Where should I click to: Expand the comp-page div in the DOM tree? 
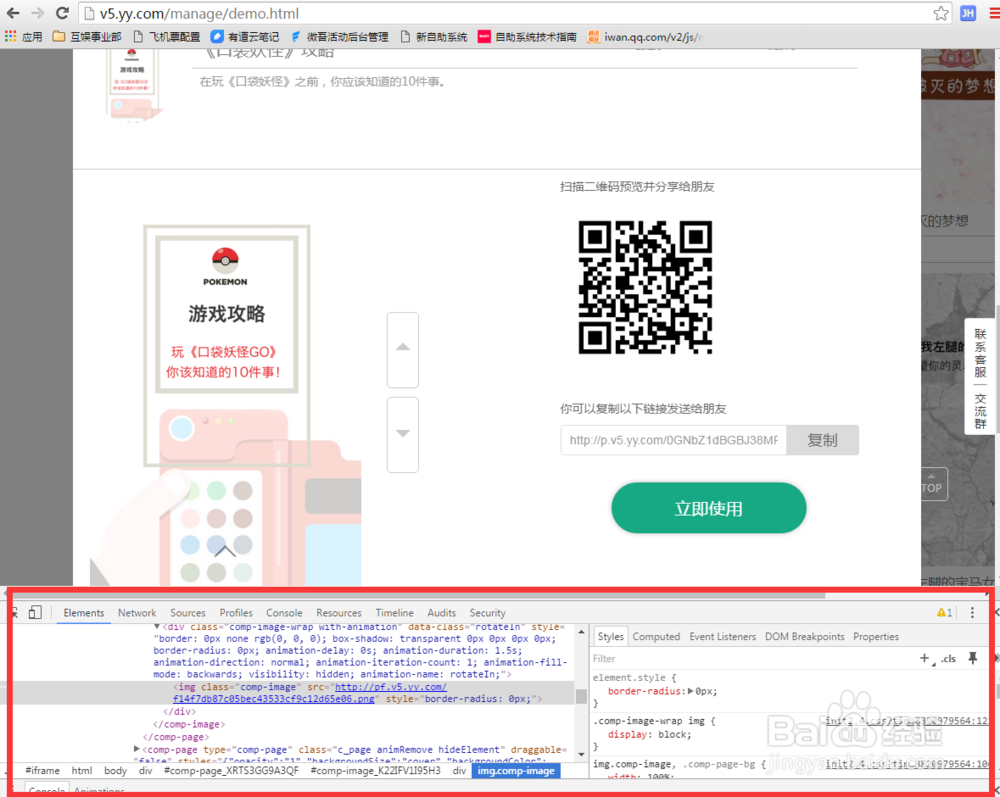[x=138, y=749]
